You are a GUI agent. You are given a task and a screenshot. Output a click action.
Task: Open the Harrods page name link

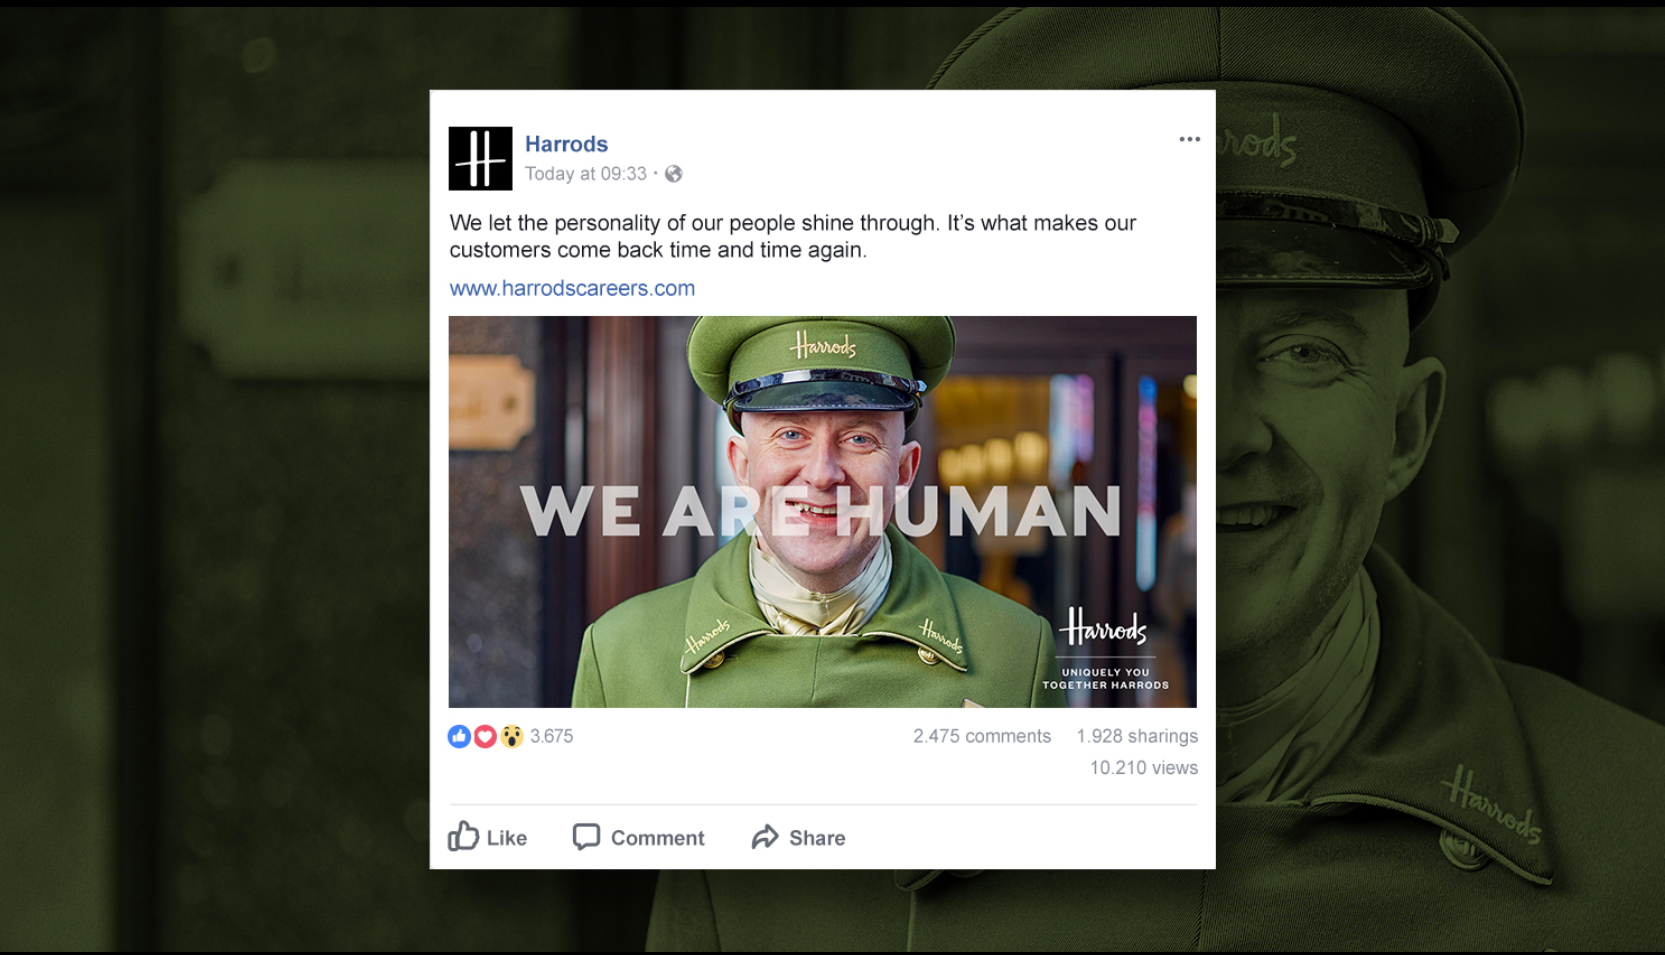tap(566, 144)
